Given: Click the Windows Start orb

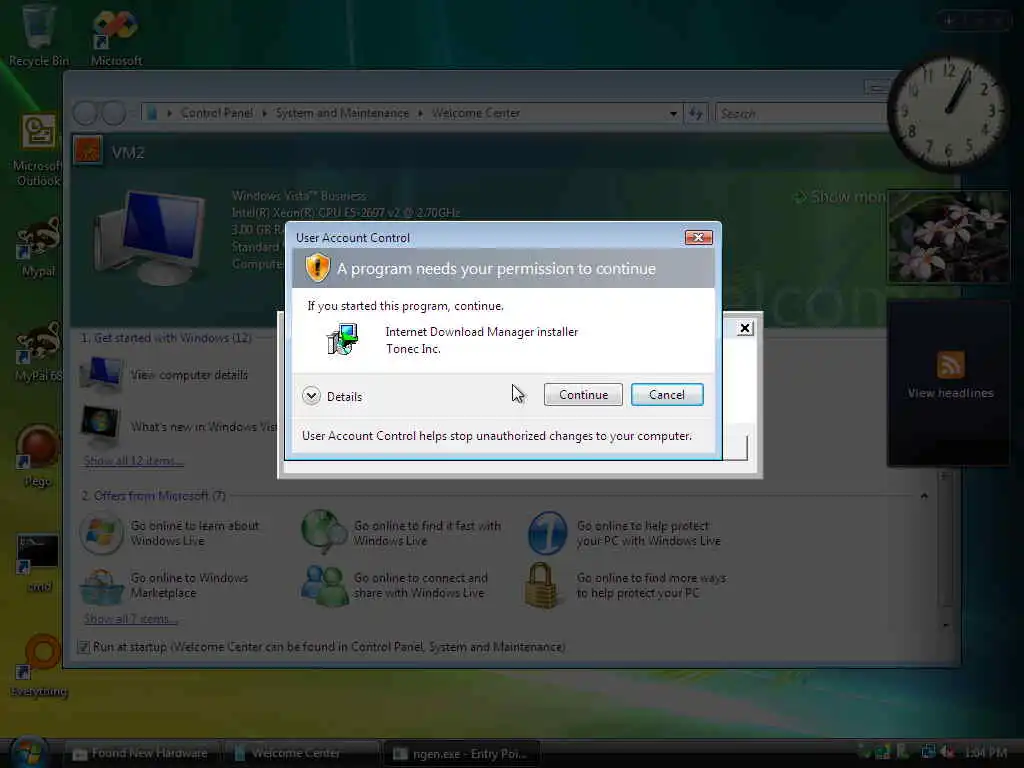Looking at the screenshot, I should tap(28, 752).
